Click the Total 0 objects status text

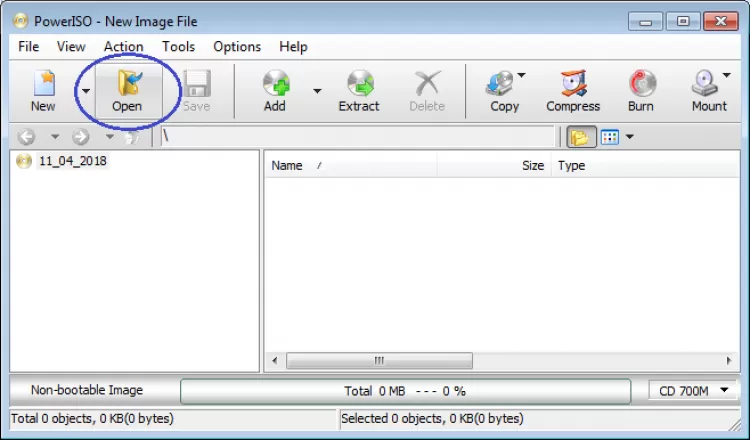92,418
